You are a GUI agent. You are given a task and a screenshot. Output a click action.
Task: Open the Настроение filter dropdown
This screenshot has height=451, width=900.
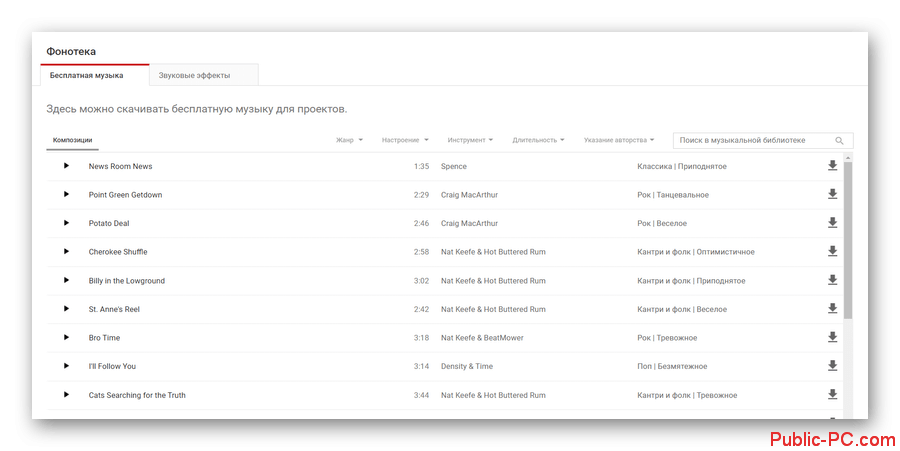(x=405, y=140)
